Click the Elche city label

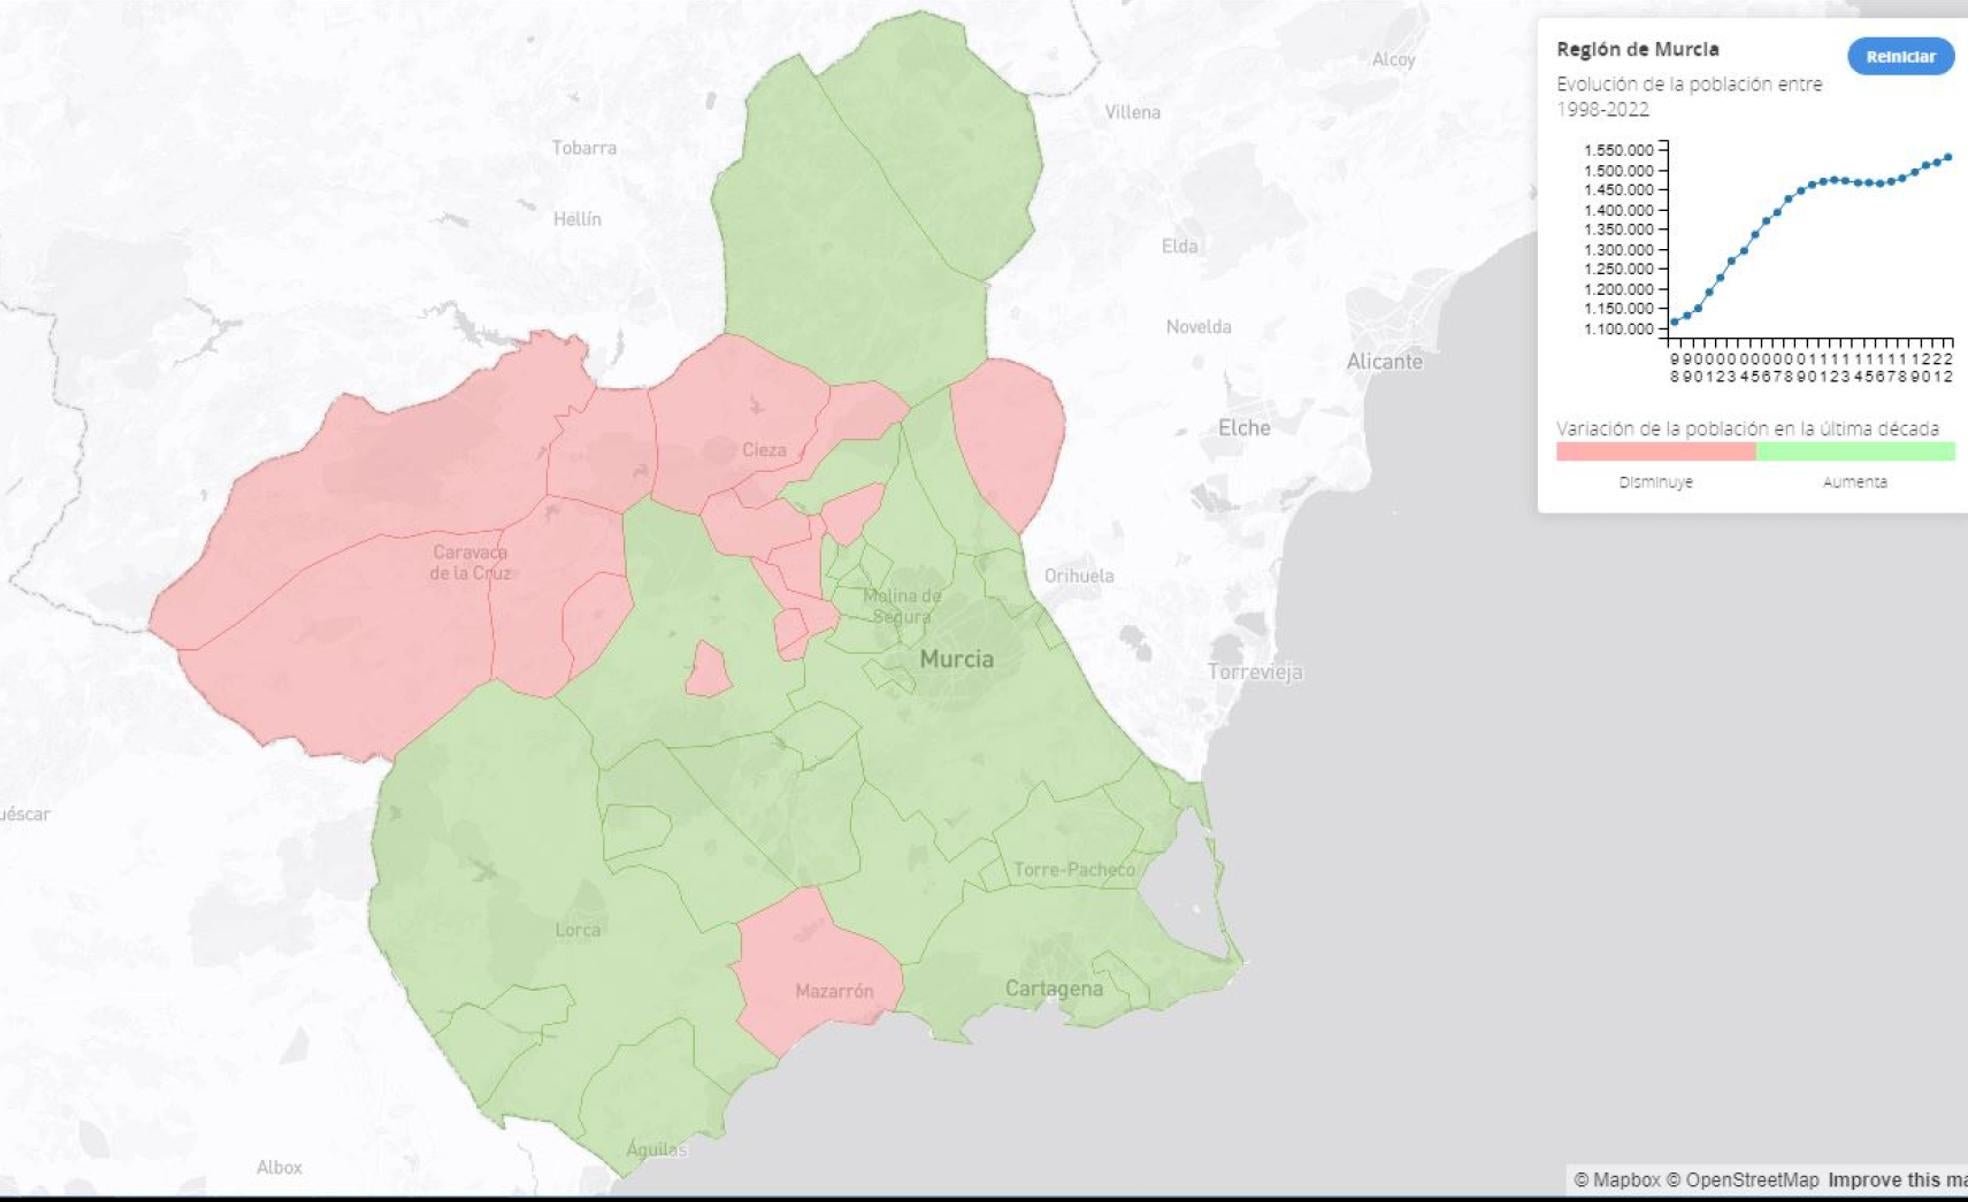point(1244,428)
